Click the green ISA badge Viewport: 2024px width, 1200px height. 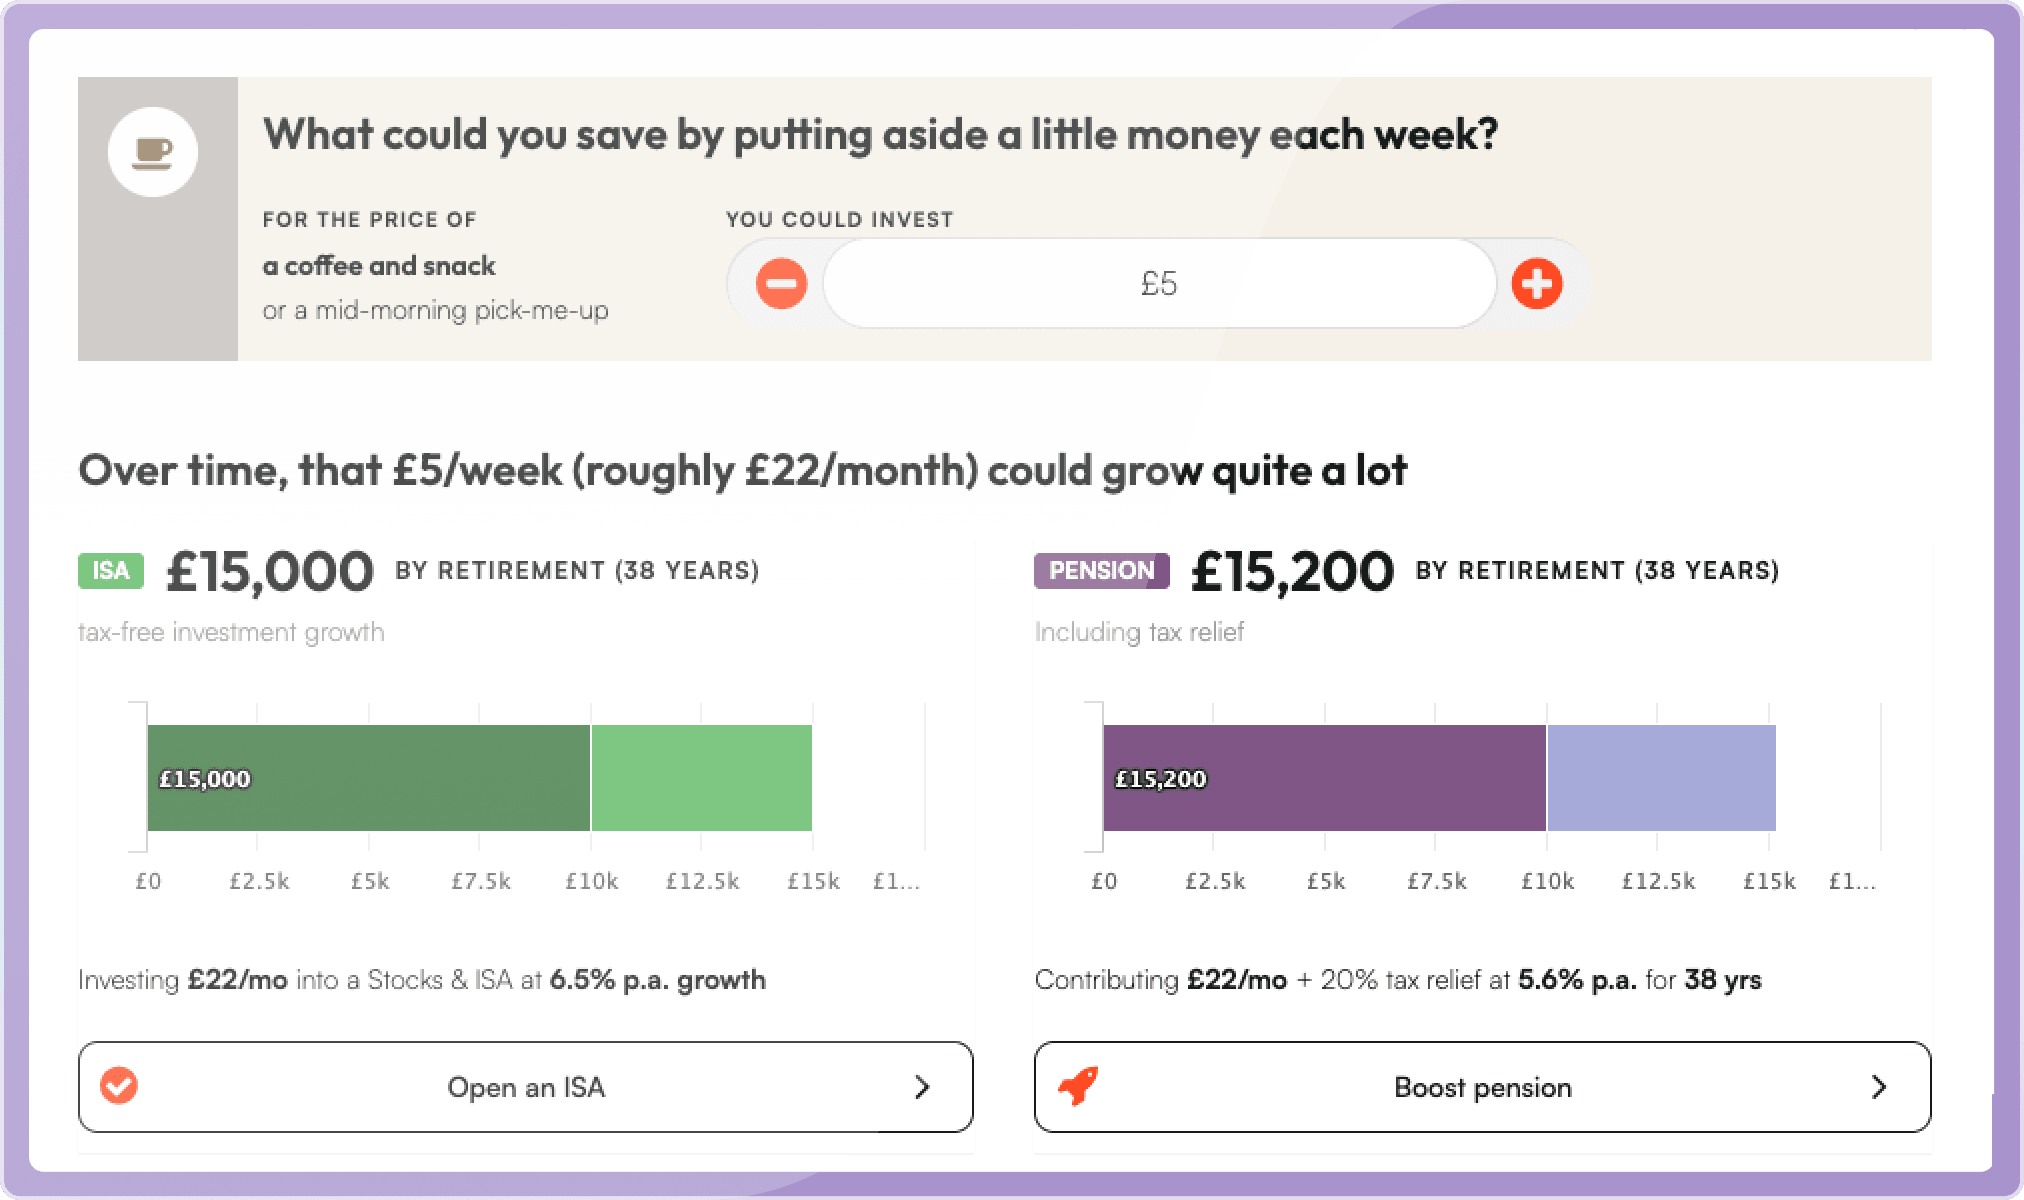pos(111,571)
